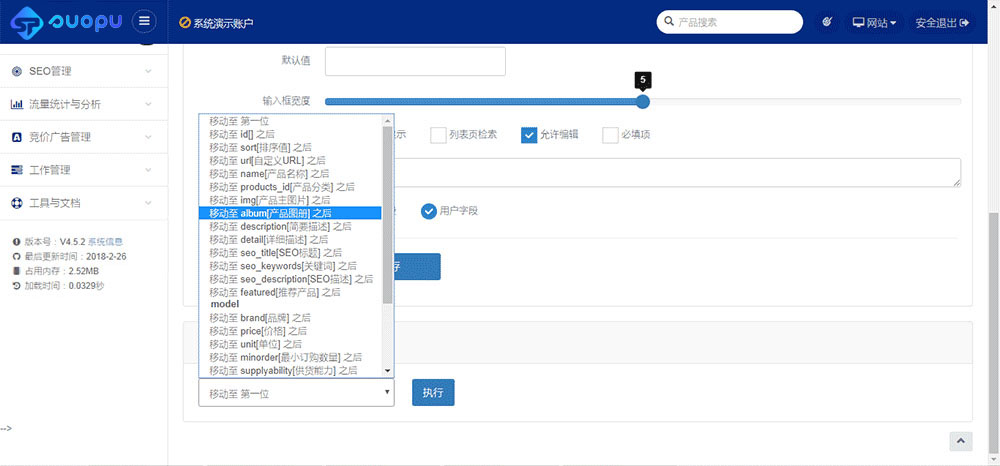Click the rocket icon in header
Viewport: 1000px width, 466px height.
(827, 22)
